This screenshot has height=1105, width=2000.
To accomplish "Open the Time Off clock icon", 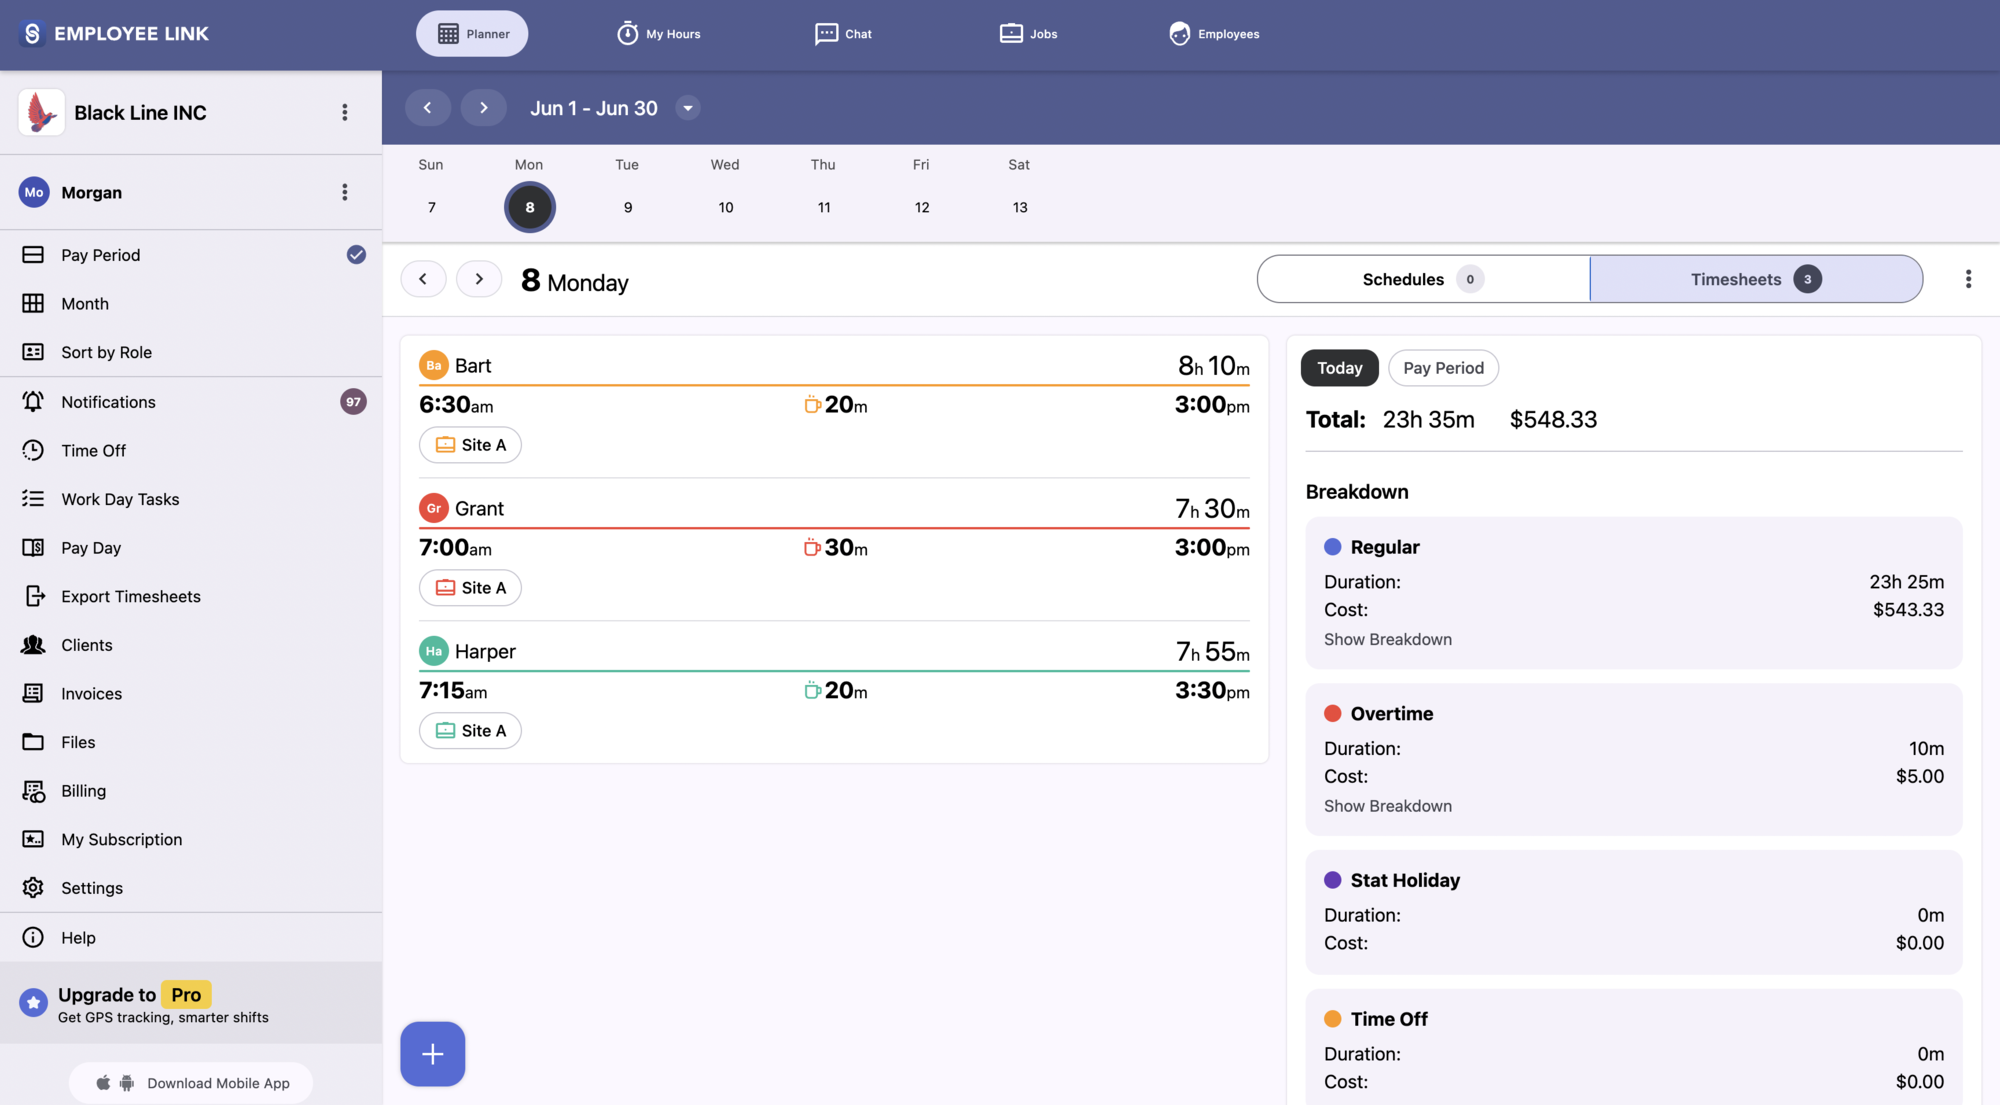I will 33,450.
